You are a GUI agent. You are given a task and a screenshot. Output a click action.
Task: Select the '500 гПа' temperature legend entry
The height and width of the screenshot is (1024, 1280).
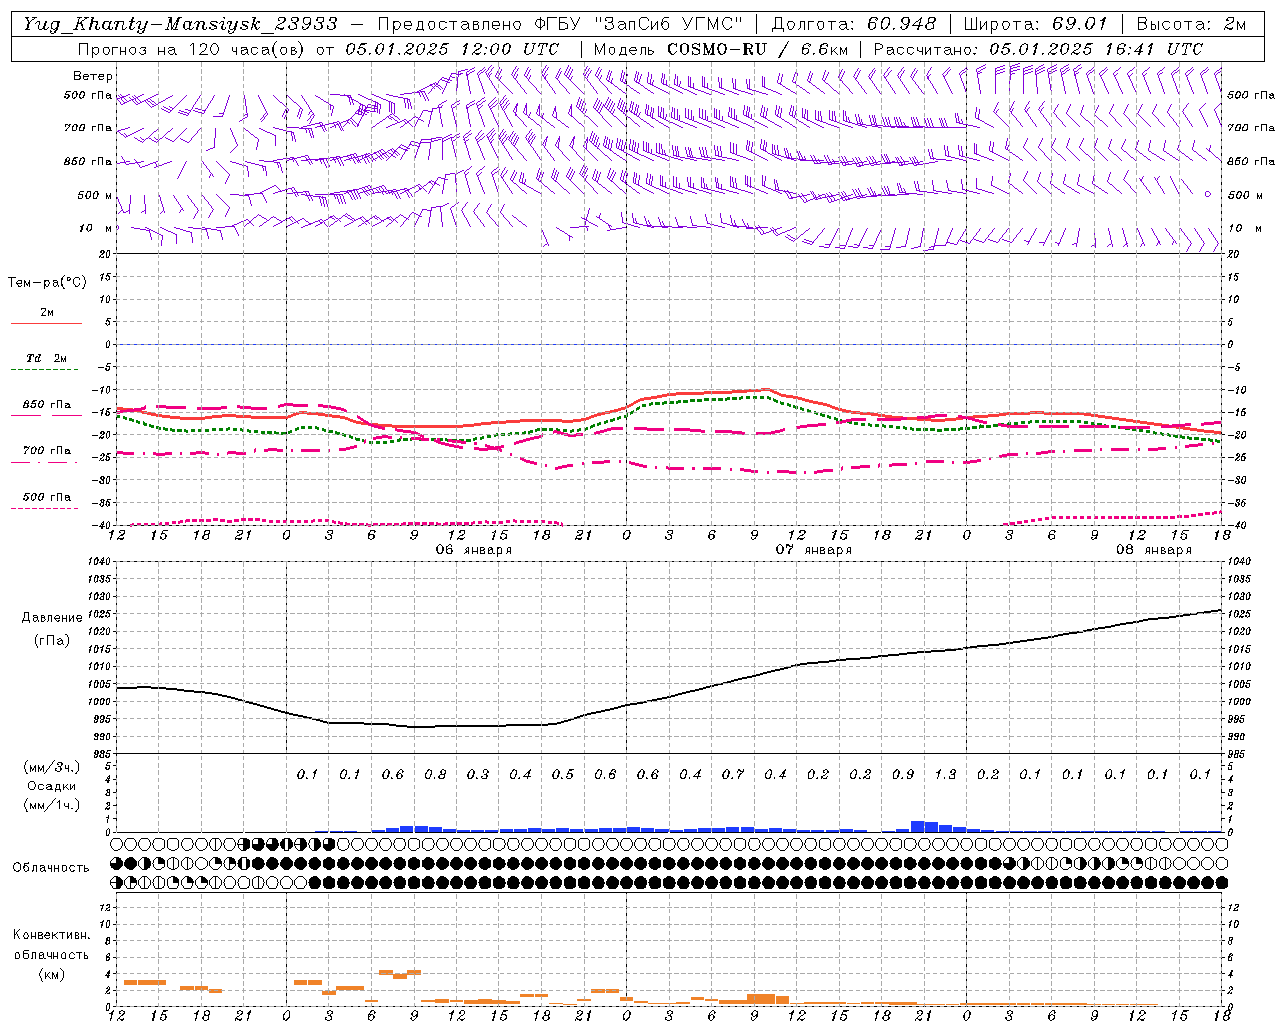click(x=47, y=497)
